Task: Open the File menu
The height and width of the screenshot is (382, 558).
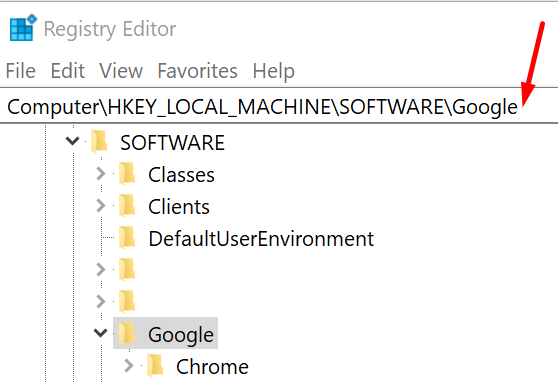Action: click(x=21, y=70)
